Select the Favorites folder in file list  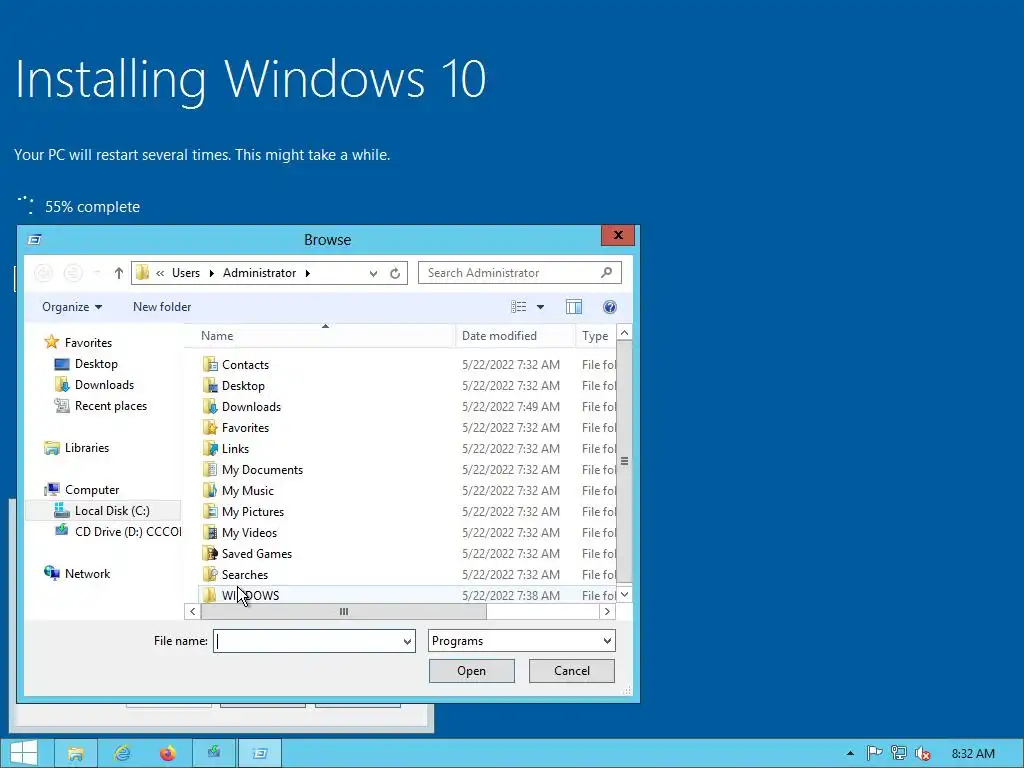pos(245,427)
